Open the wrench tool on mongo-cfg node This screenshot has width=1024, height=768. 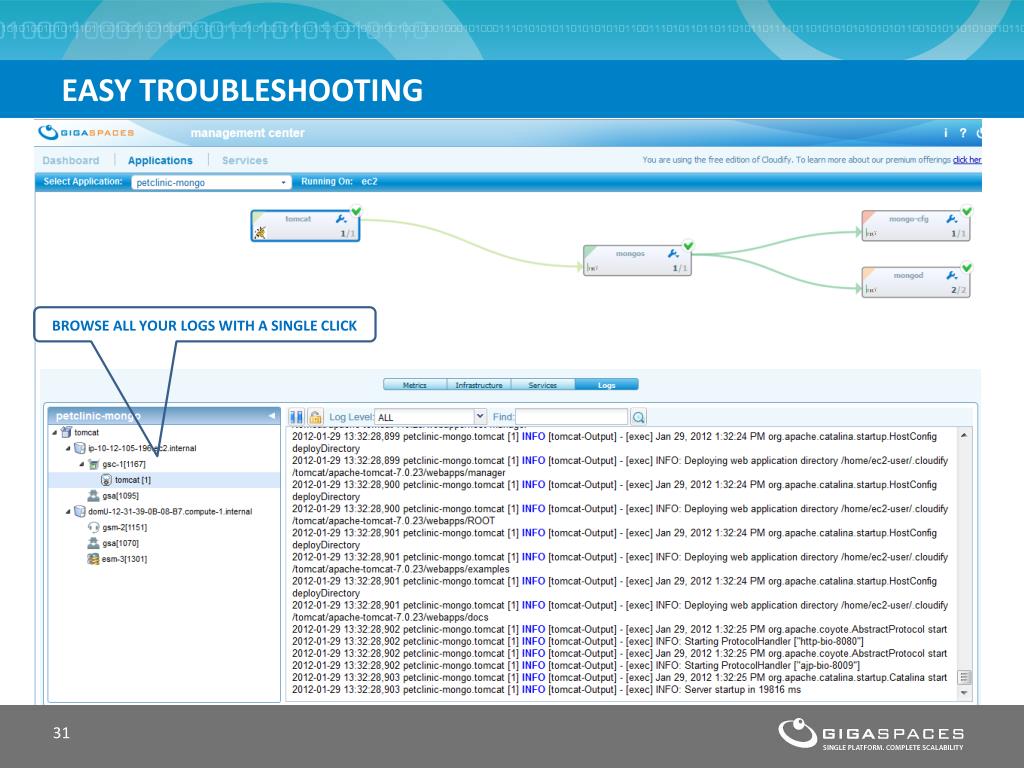tap(952, 219)
